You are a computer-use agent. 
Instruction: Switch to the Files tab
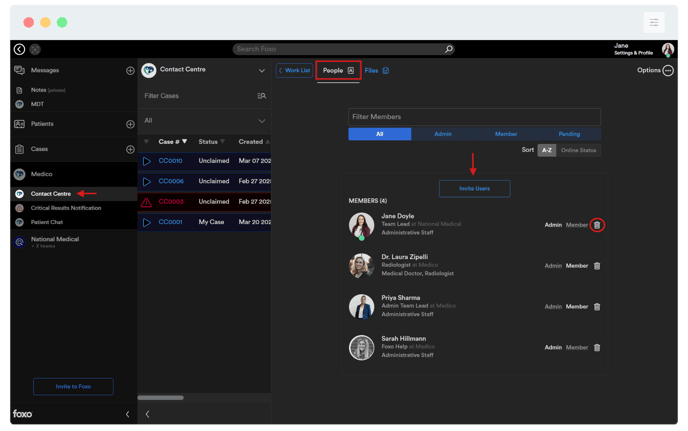pos(377,71)
